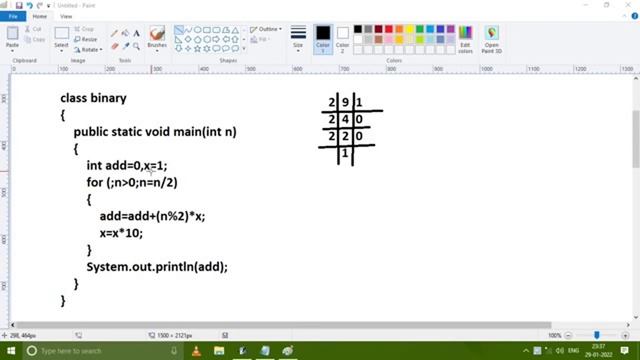The image size is (640, 360).
Task: Activate Color 1 foreground selector
Action: tap(323, 39)
